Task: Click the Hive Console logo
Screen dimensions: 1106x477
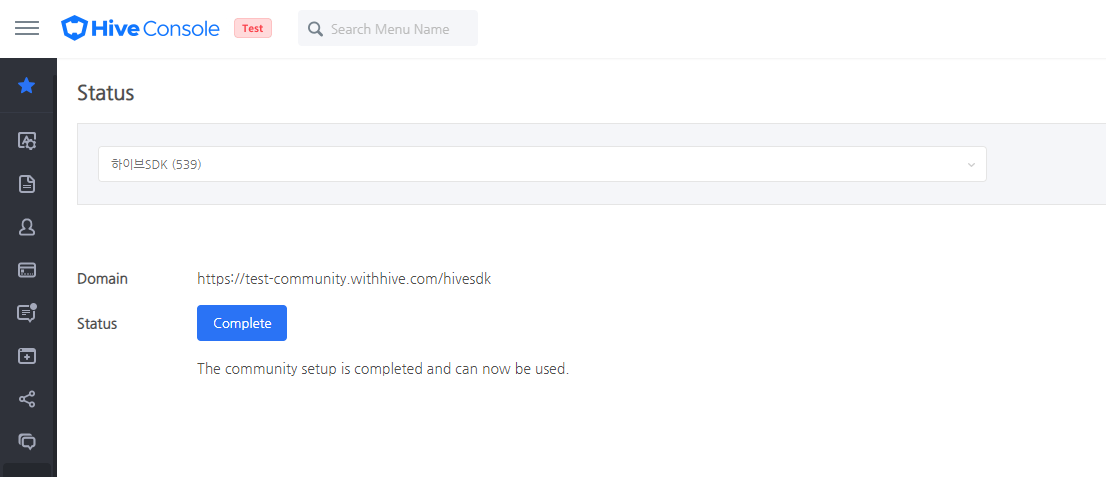Action: pyautogui.click(x=140, y=28)
